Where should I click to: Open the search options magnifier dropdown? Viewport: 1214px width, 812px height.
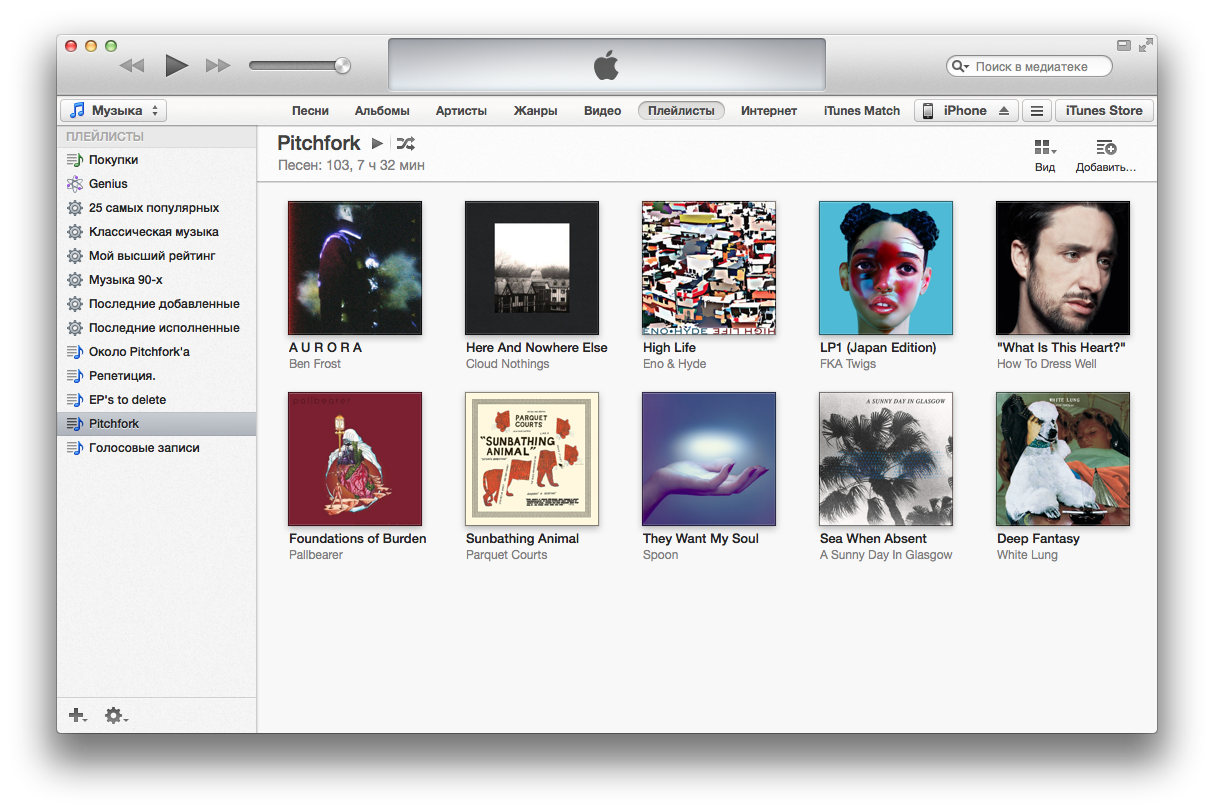coord(959,66)
